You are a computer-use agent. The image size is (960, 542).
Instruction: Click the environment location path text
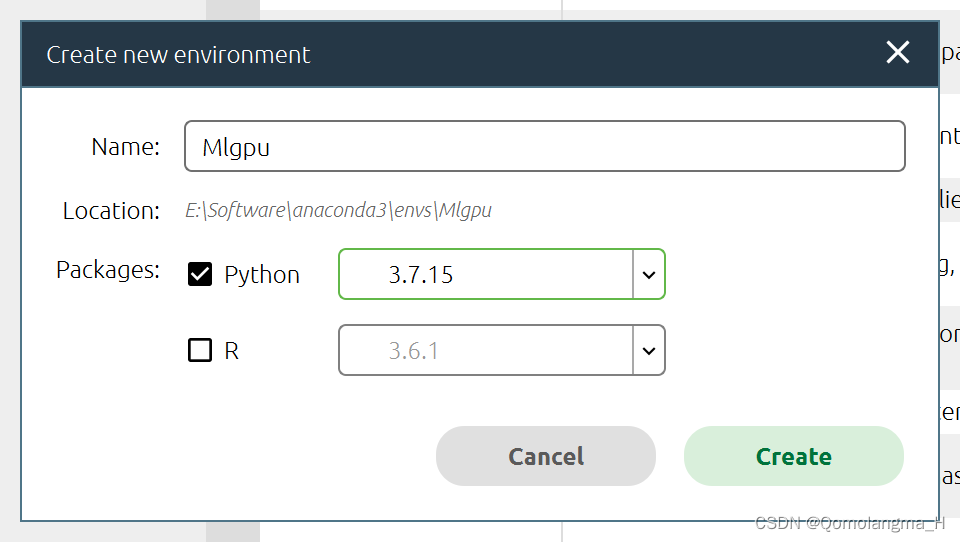coord(338,210)
